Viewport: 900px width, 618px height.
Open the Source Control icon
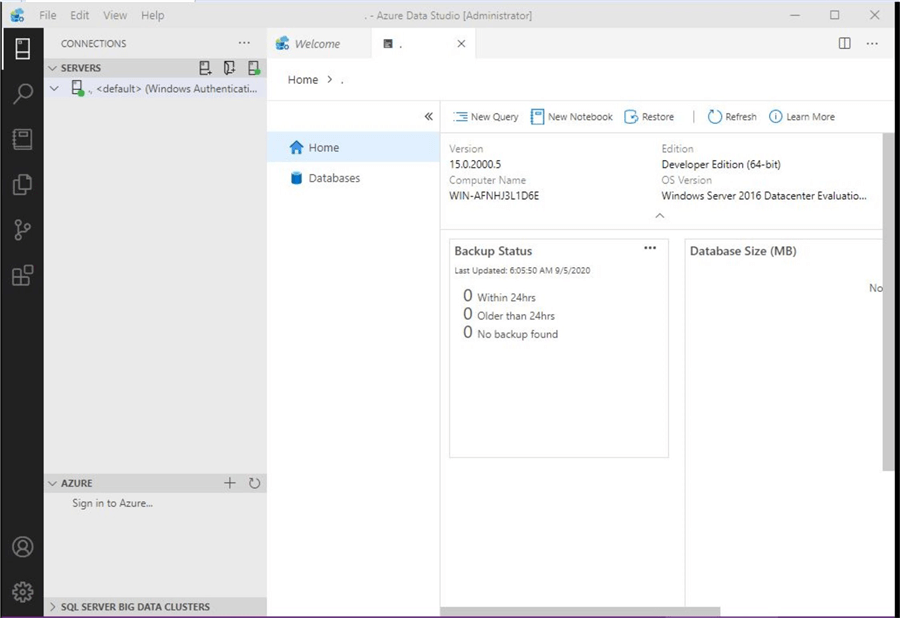pos(22,230)
